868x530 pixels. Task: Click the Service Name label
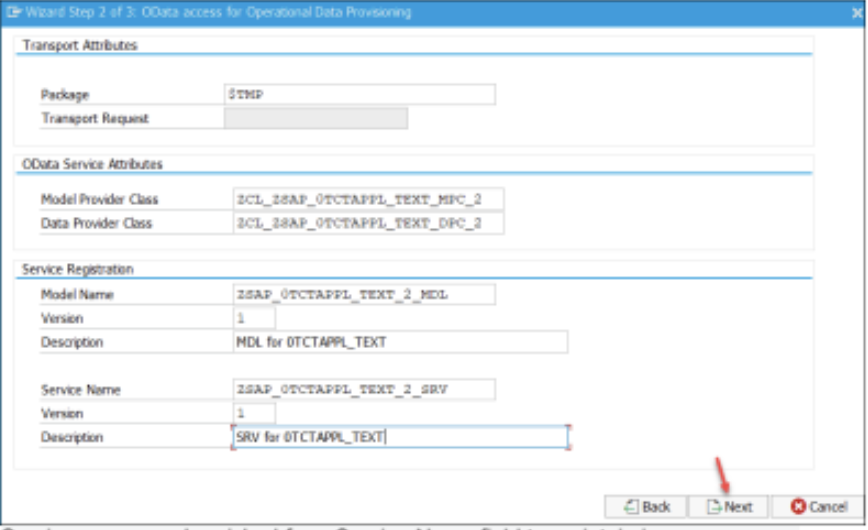pos(81,390)
